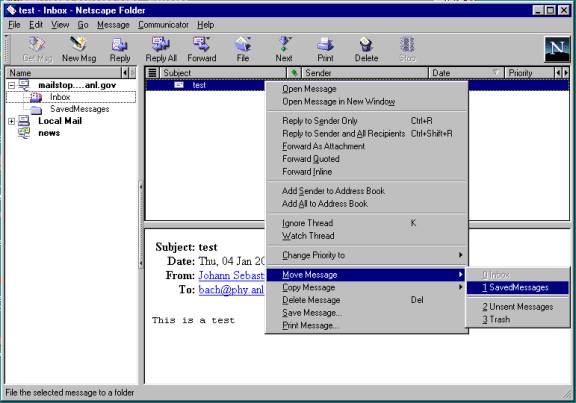Click the Inbox folder icon
This screenshot has width=576, height=403.
point(36,97)
